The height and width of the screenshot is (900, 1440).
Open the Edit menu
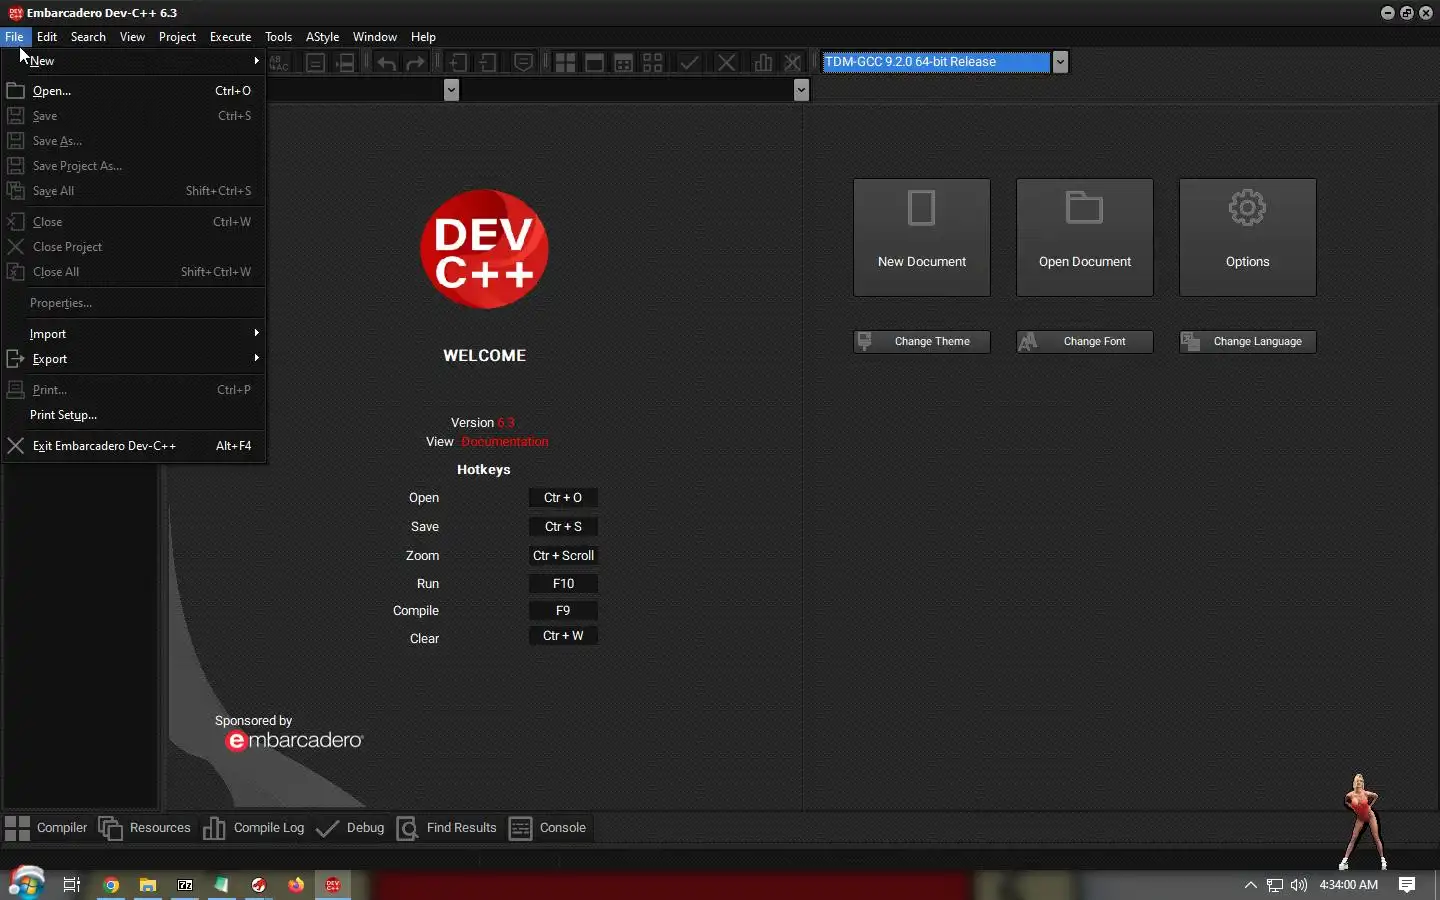[47, 37]
